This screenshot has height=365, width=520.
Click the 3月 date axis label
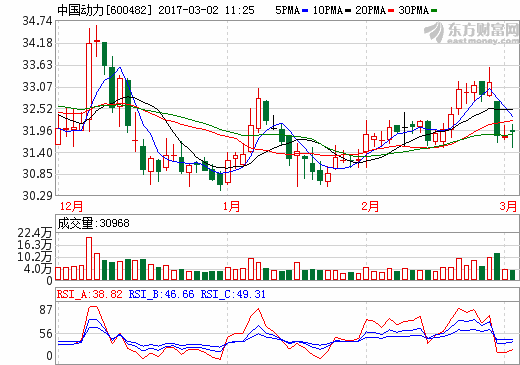(508, 206)
